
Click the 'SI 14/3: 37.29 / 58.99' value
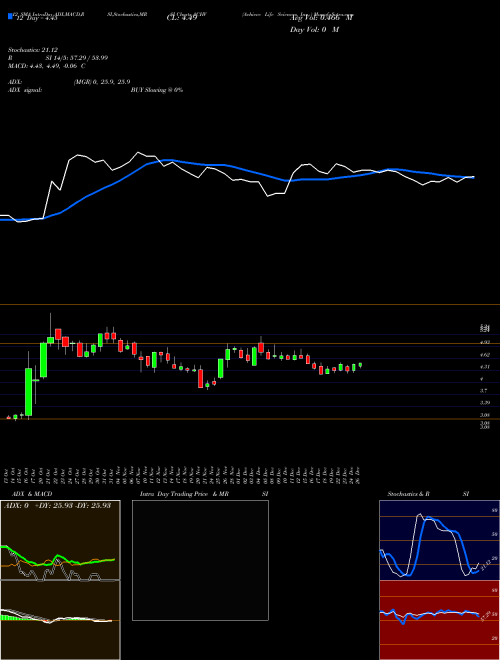pos(77,58)
